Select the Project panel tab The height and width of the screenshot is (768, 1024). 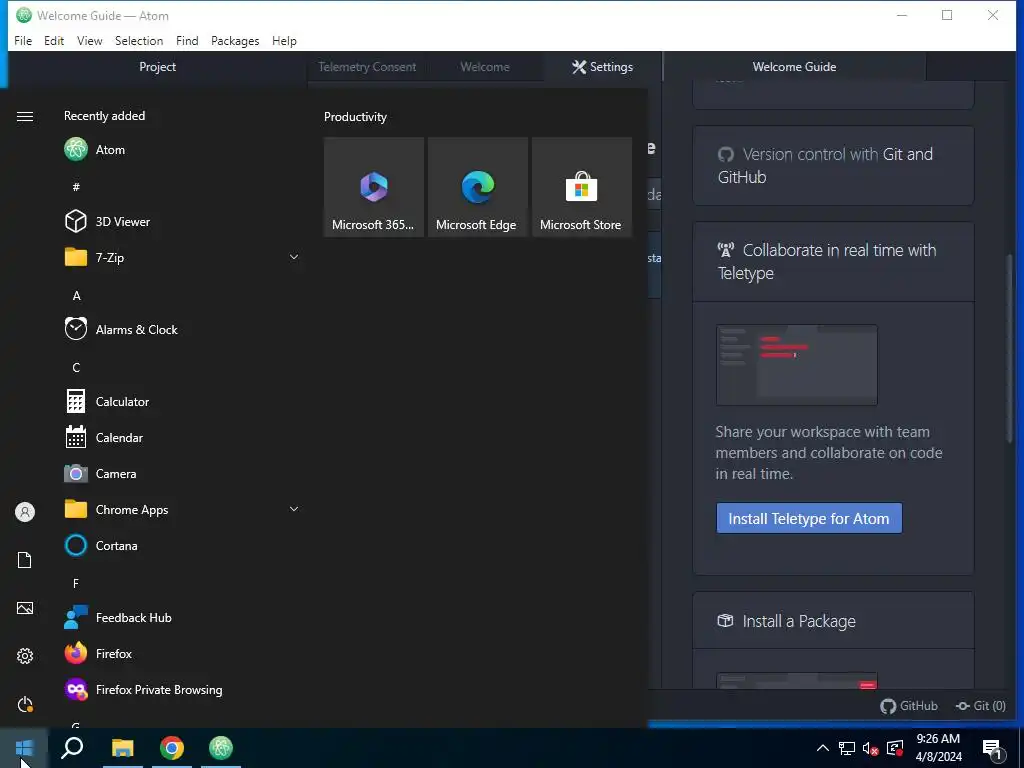[157, 67]
